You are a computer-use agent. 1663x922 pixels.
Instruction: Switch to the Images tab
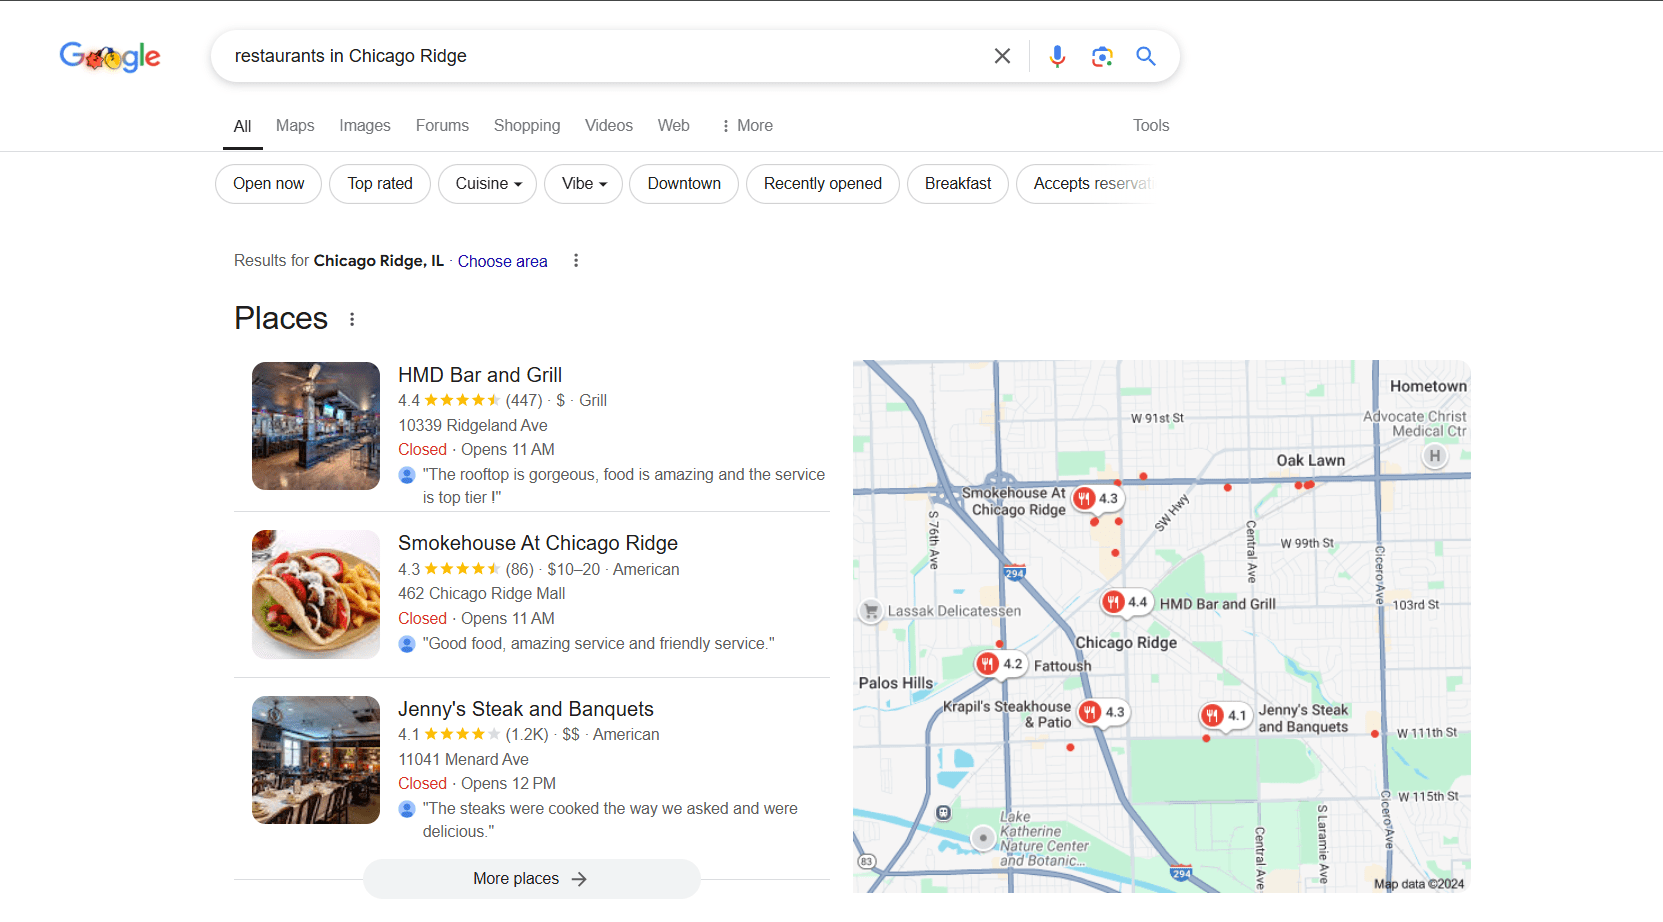pos(364,126)
